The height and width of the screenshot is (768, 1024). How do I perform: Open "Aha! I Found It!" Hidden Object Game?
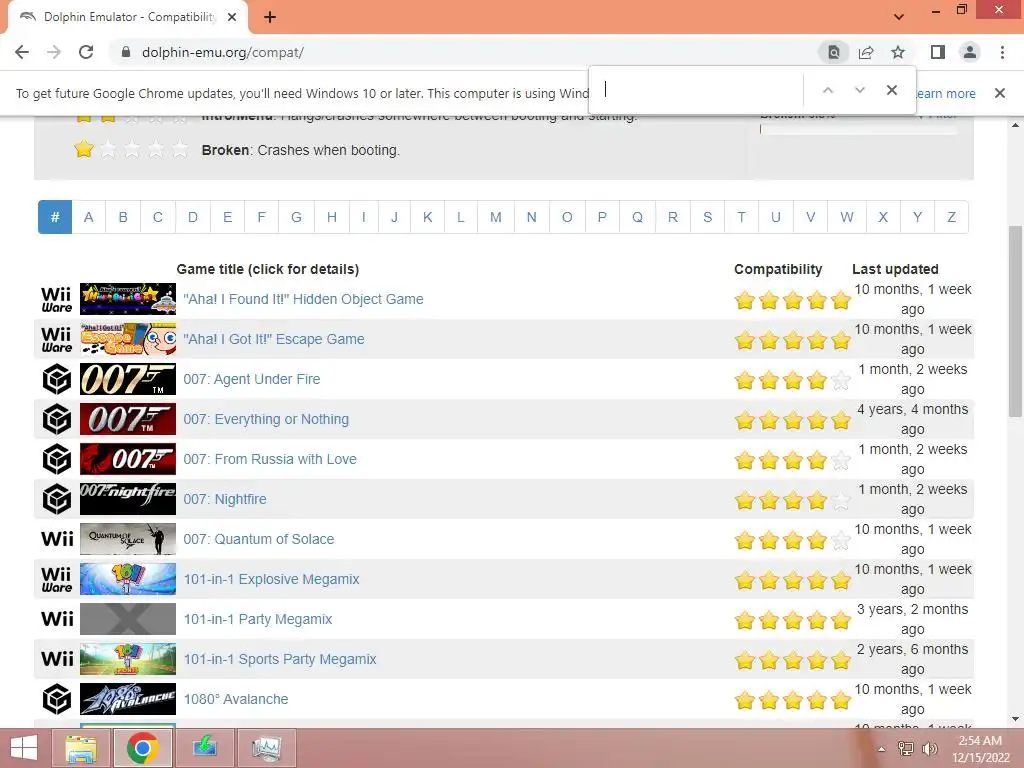click(303, 299)
